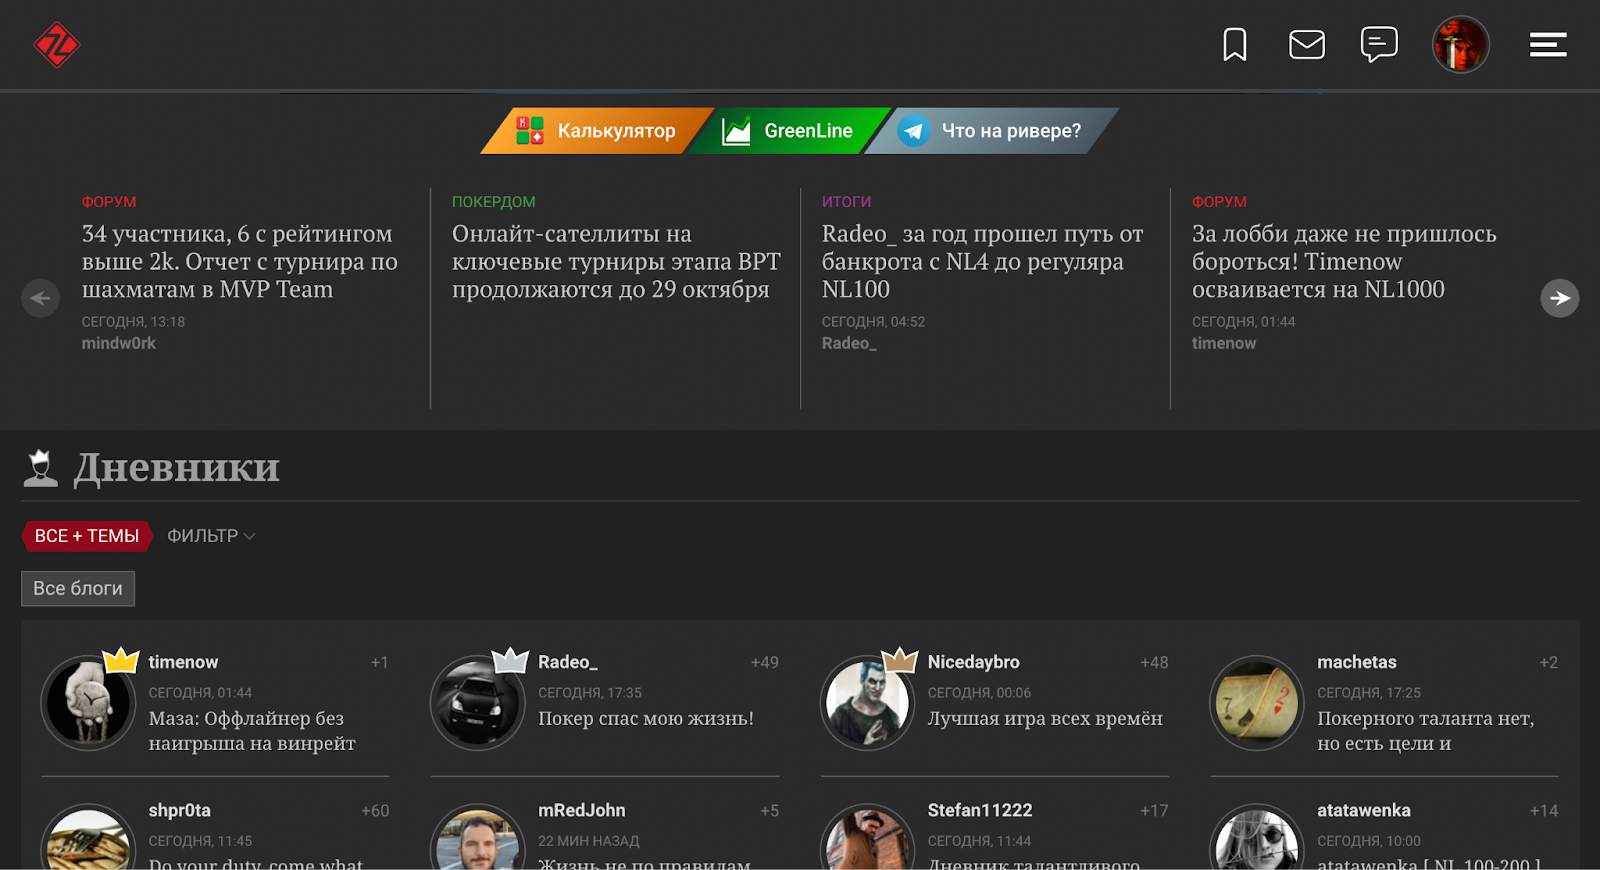Open Покерного таланта нет post
This screenshot has width=1600, height=870.
[1425, 731]
